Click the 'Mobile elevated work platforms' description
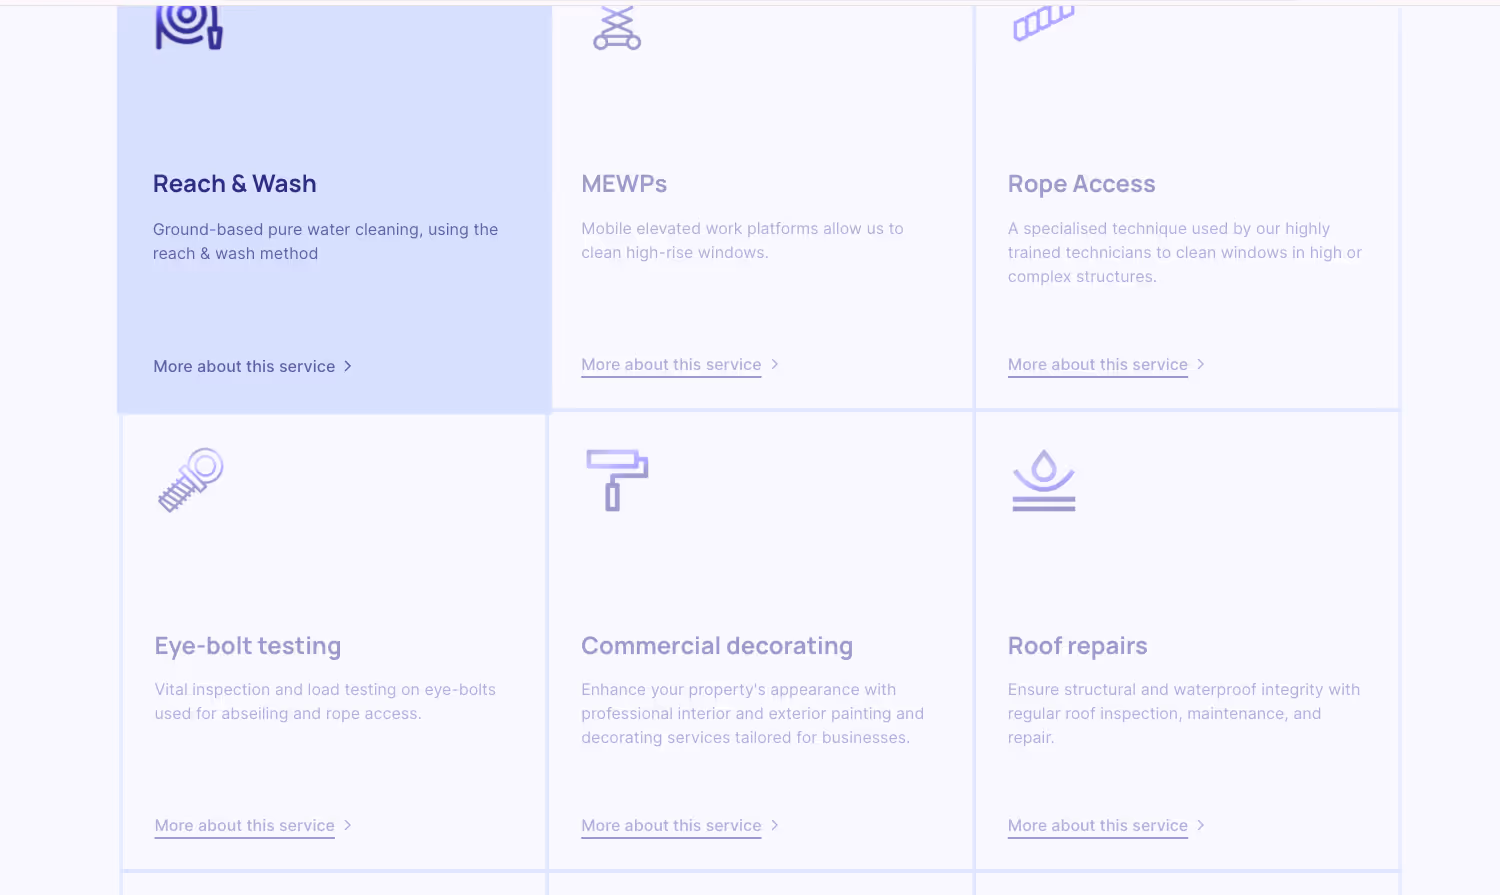Screen dimensions: 1500x895 (x=742, y=240)
